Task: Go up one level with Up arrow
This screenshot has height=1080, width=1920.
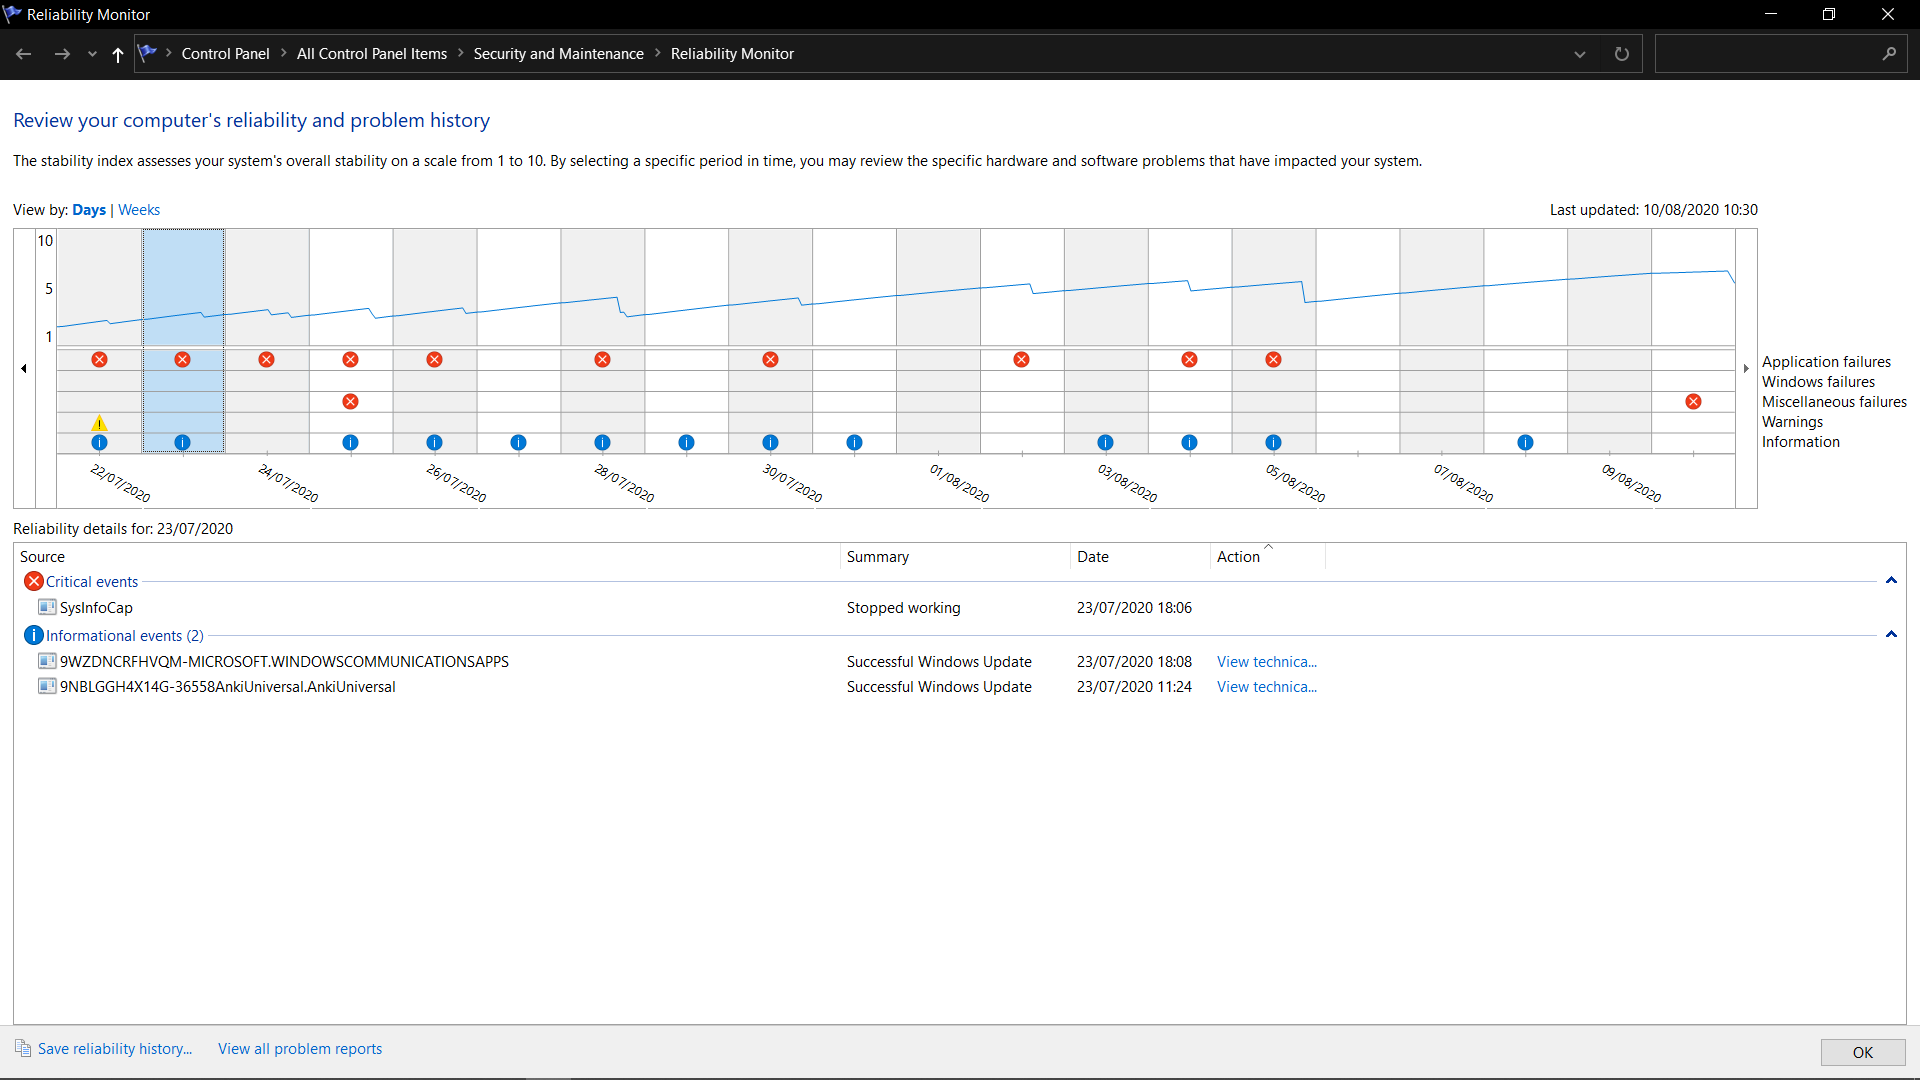Action: [x=118, y=54]
